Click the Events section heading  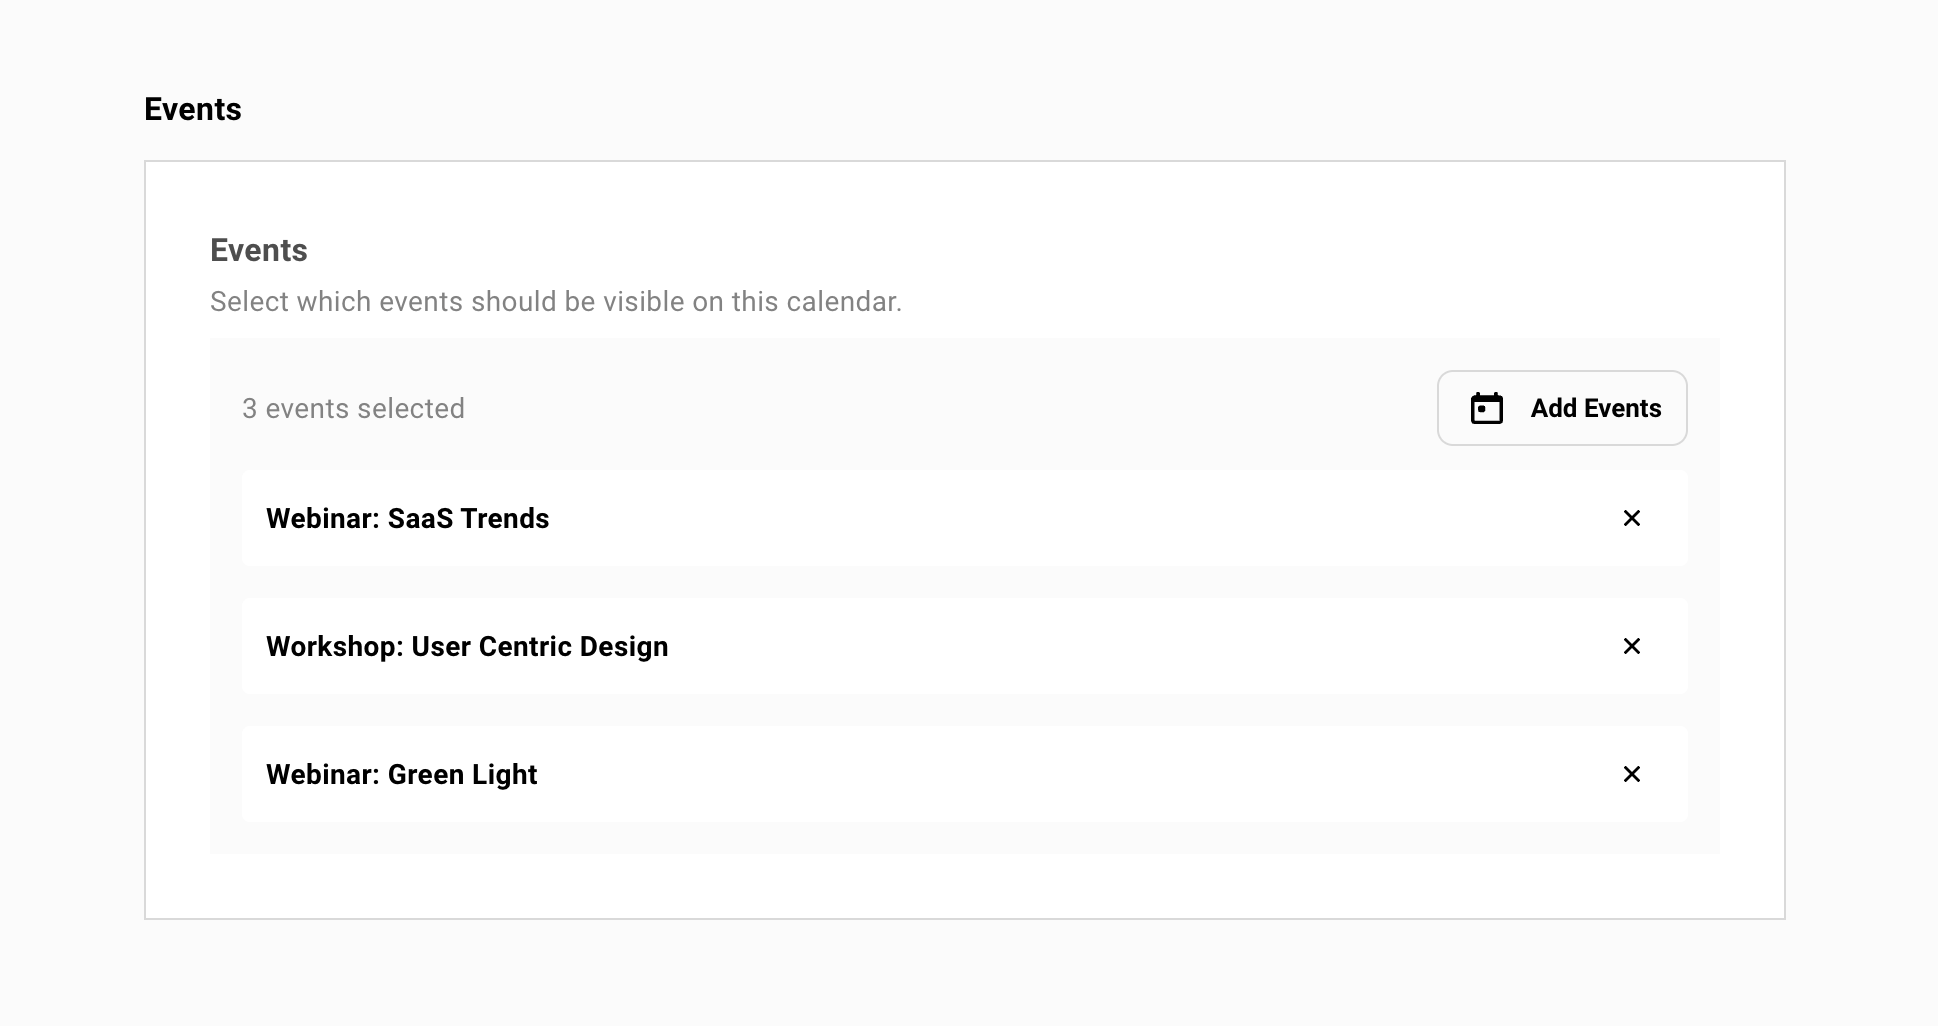[x=193, y=109]
